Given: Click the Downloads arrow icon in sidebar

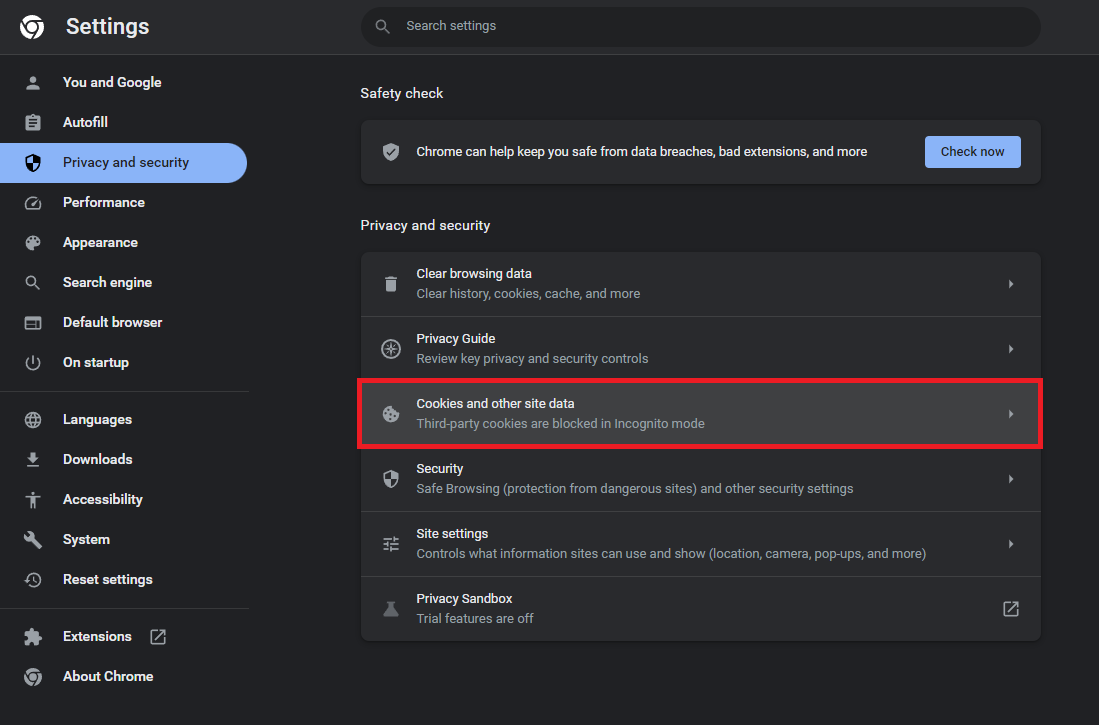Looking at the screenshot, I should (32, 458).
